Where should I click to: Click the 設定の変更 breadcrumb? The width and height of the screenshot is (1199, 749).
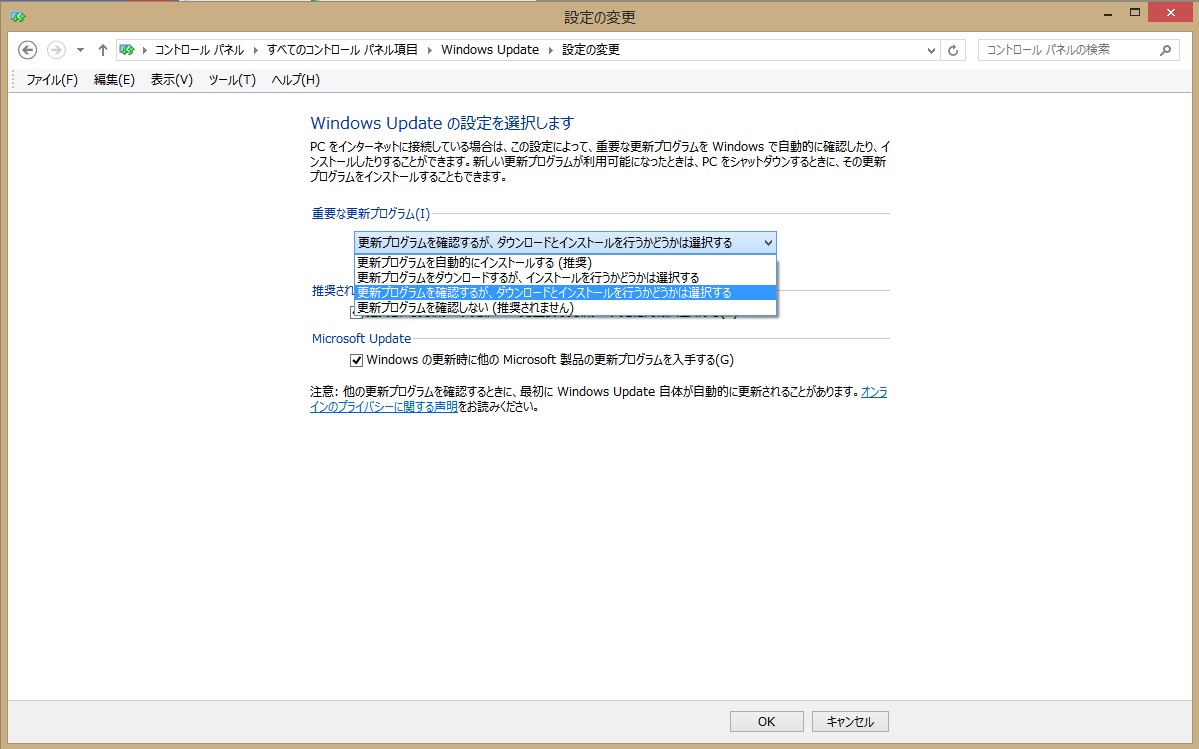click(x=591, y=50)
